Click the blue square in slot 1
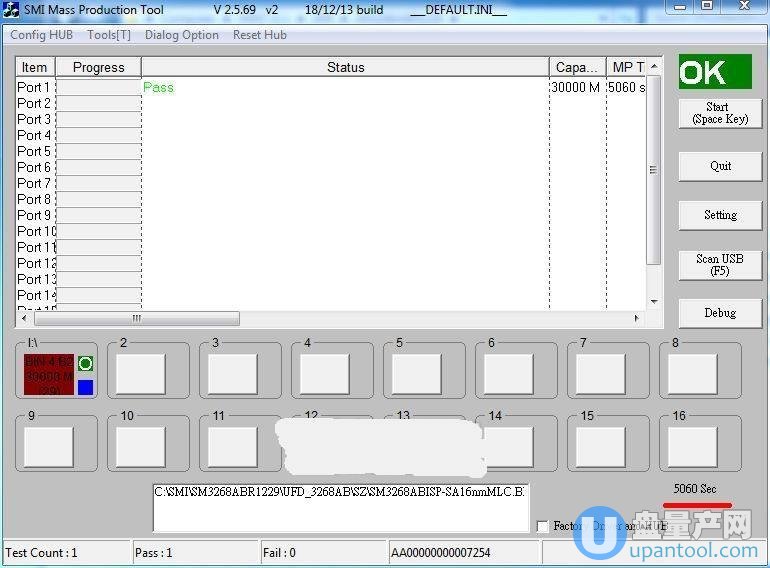 (85, 387)
